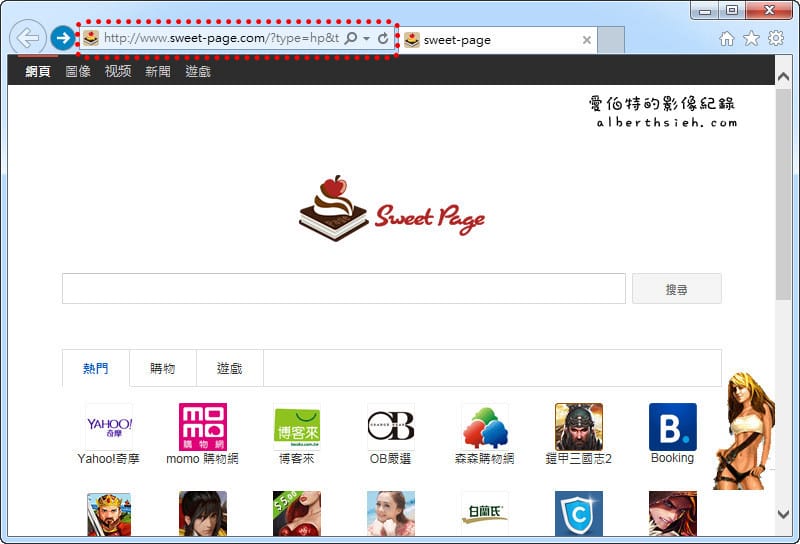Image resolution: width=800 pixels, height=544 pixels.
Task: Click the Yahoo!奇摩 text label
Action: (109, 459)
